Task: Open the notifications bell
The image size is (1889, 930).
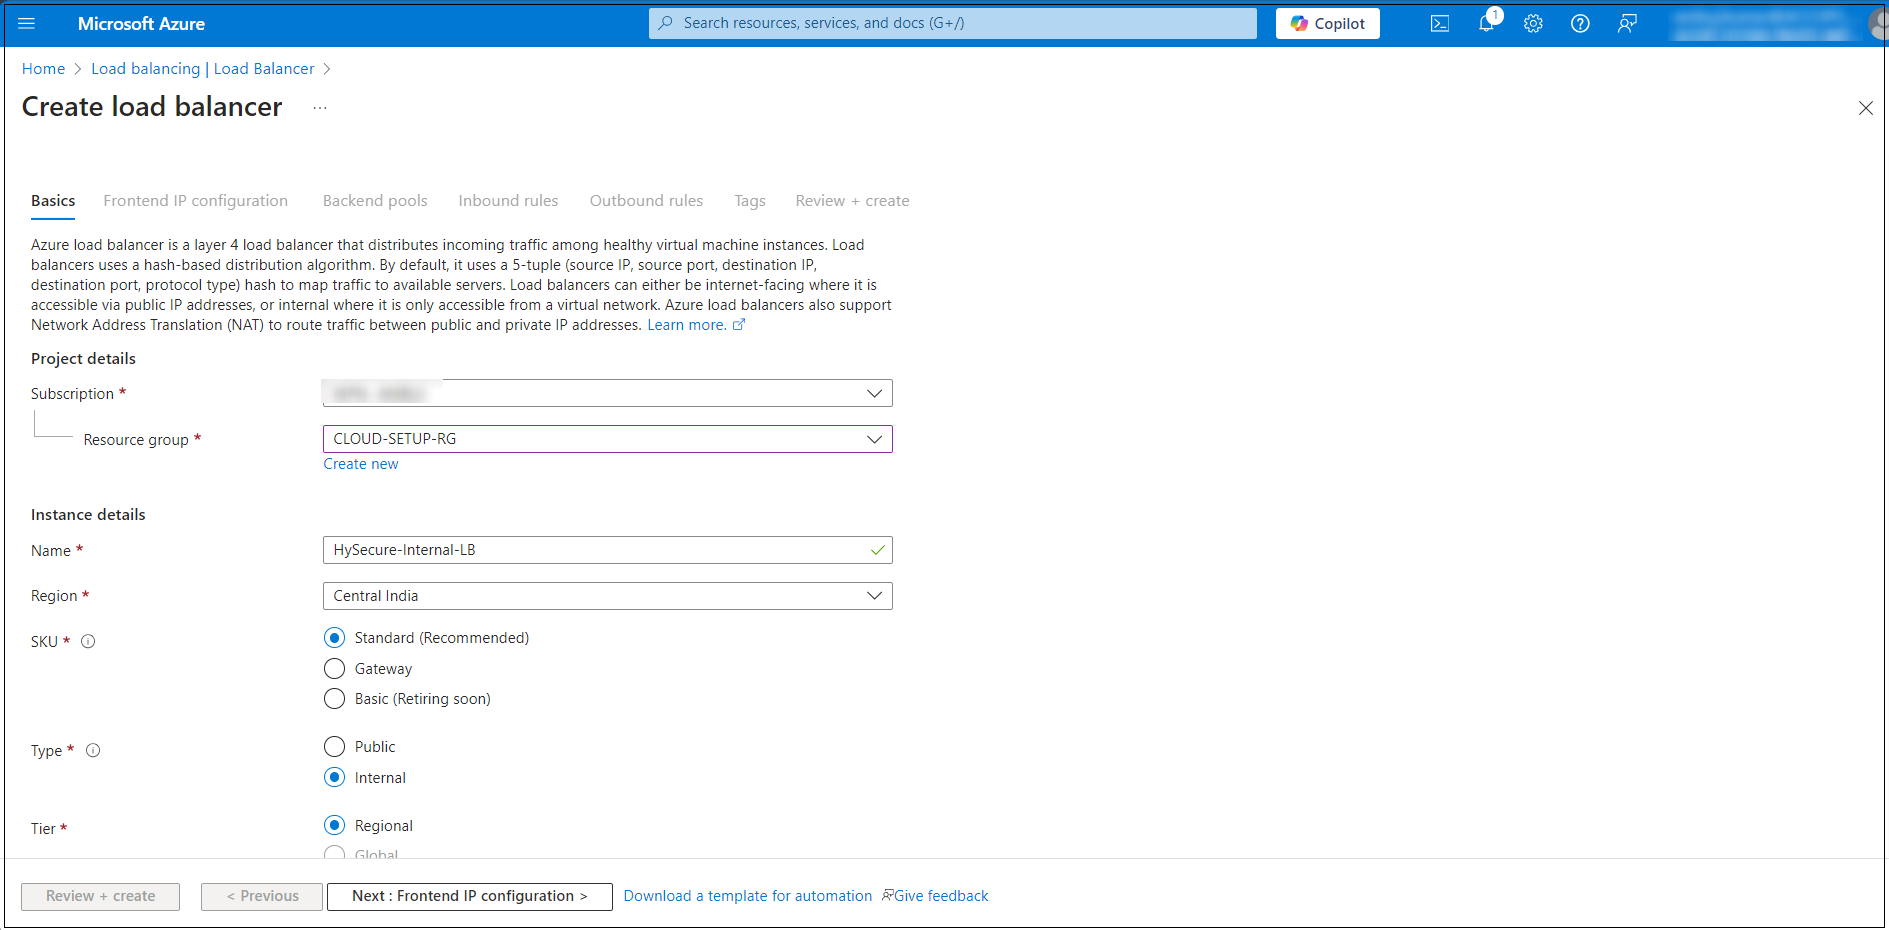Action: tap(1486, 23)
